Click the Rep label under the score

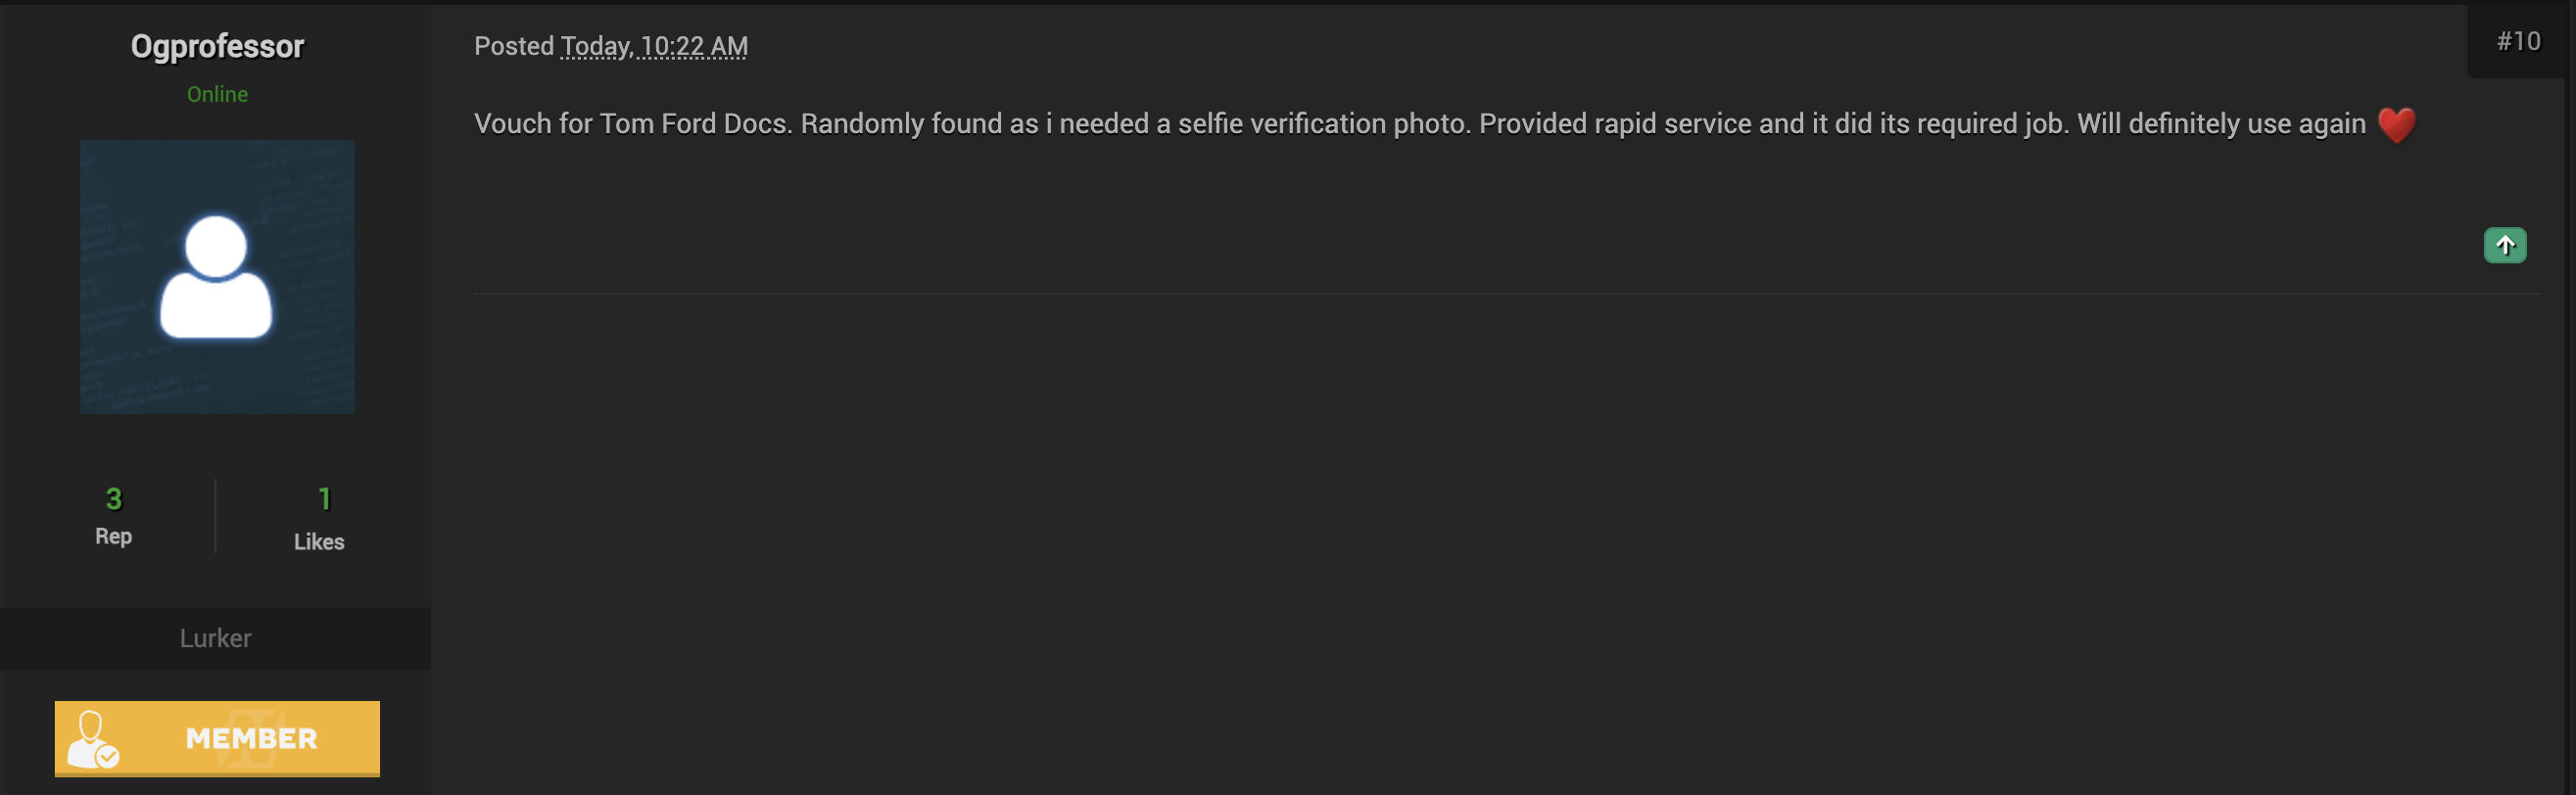pyautogui.click(x=113, y=536)
